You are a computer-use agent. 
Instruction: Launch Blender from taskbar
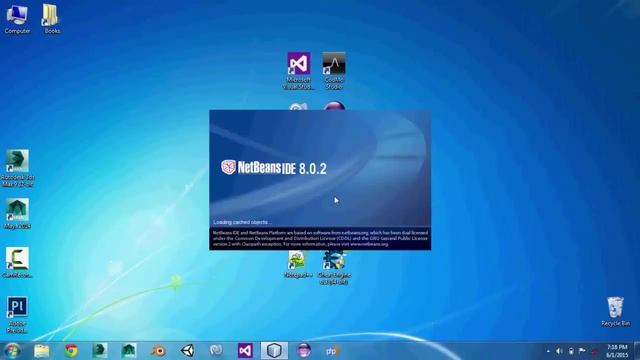pos(158,351)
